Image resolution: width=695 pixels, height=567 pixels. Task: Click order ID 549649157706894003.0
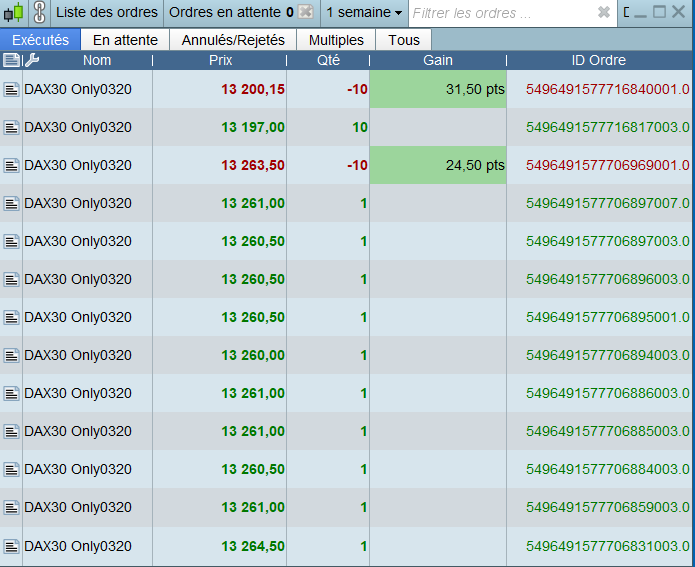coord(608,356)
